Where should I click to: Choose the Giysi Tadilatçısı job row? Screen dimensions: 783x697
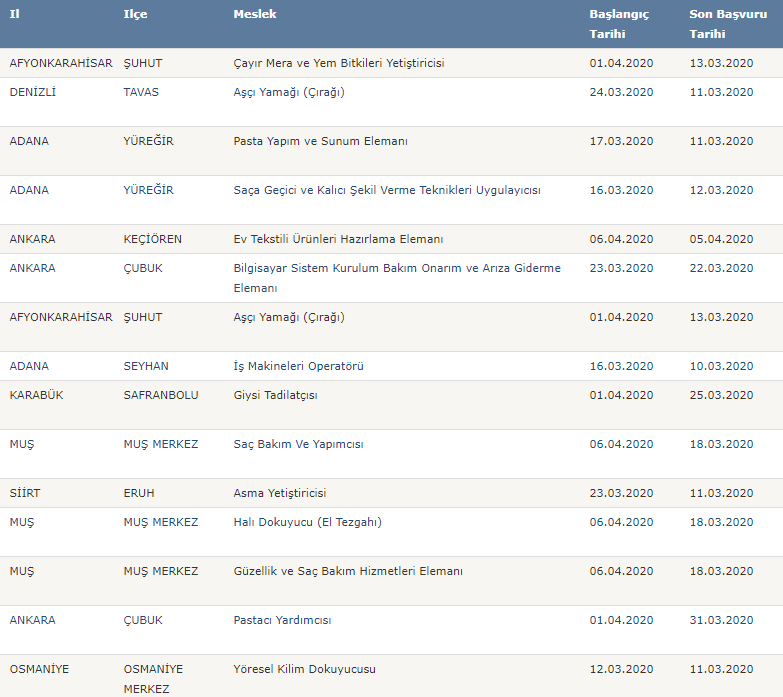(275, 395)
